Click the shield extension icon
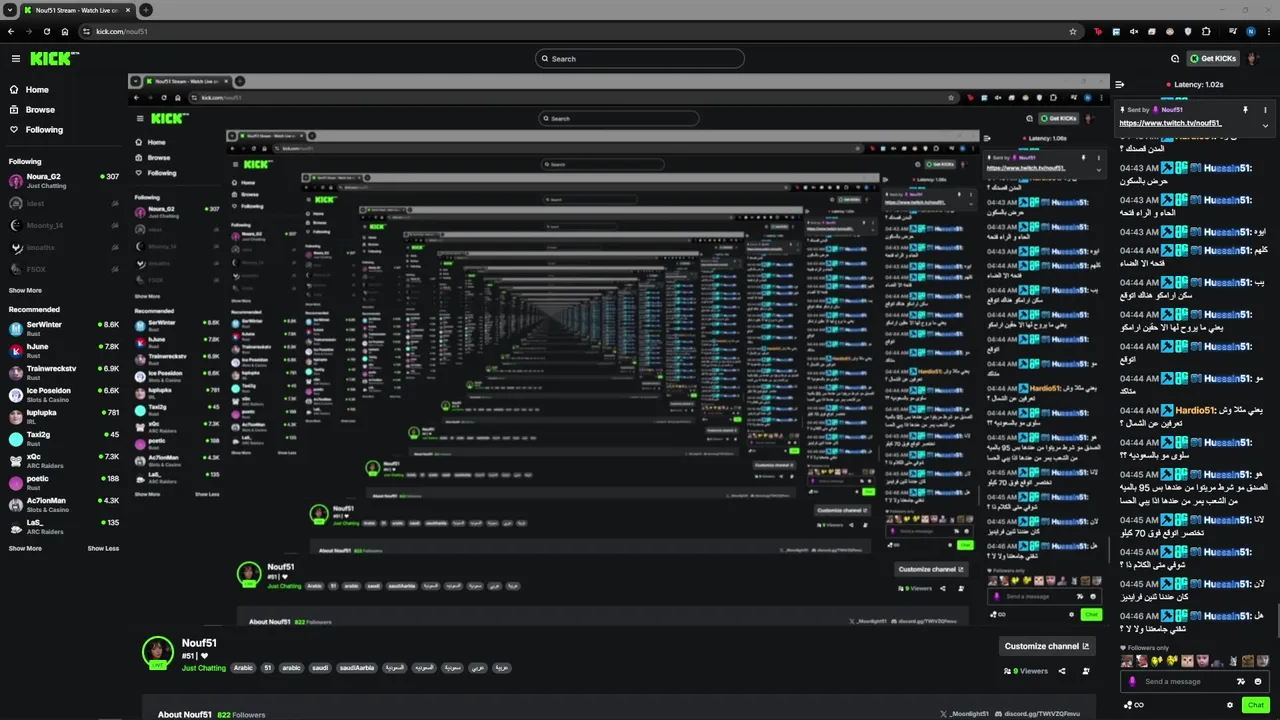Screen dimensions: 1280x720 1188,31
